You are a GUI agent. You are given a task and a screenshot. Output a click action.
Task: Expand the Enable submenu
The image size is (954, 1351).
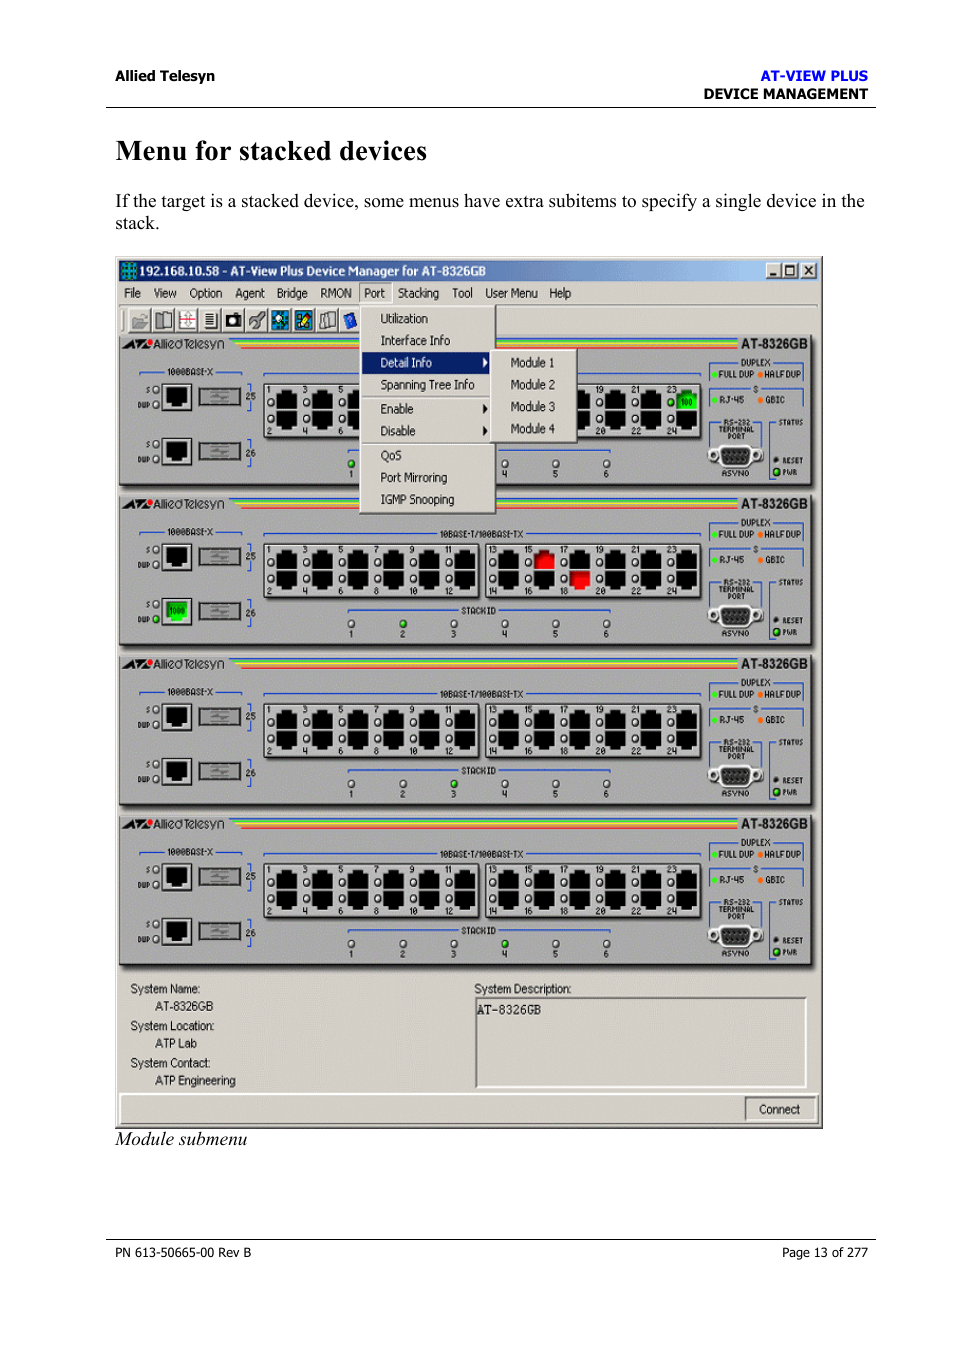click(x=427, y=408)
